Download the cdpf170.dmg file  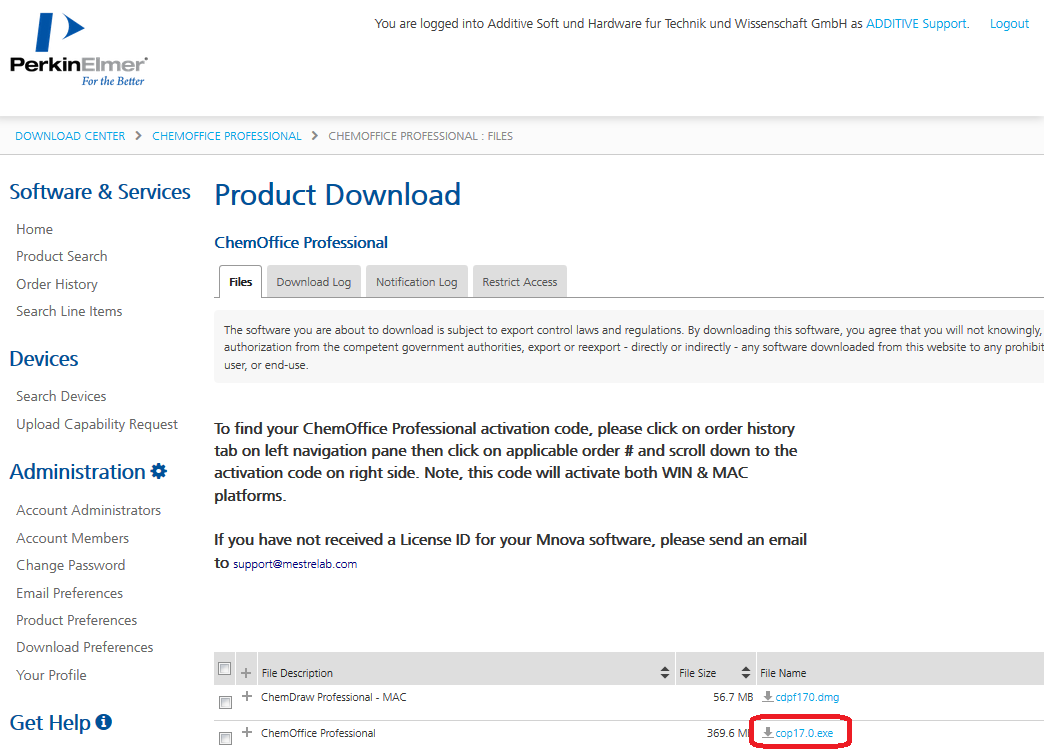807,697
